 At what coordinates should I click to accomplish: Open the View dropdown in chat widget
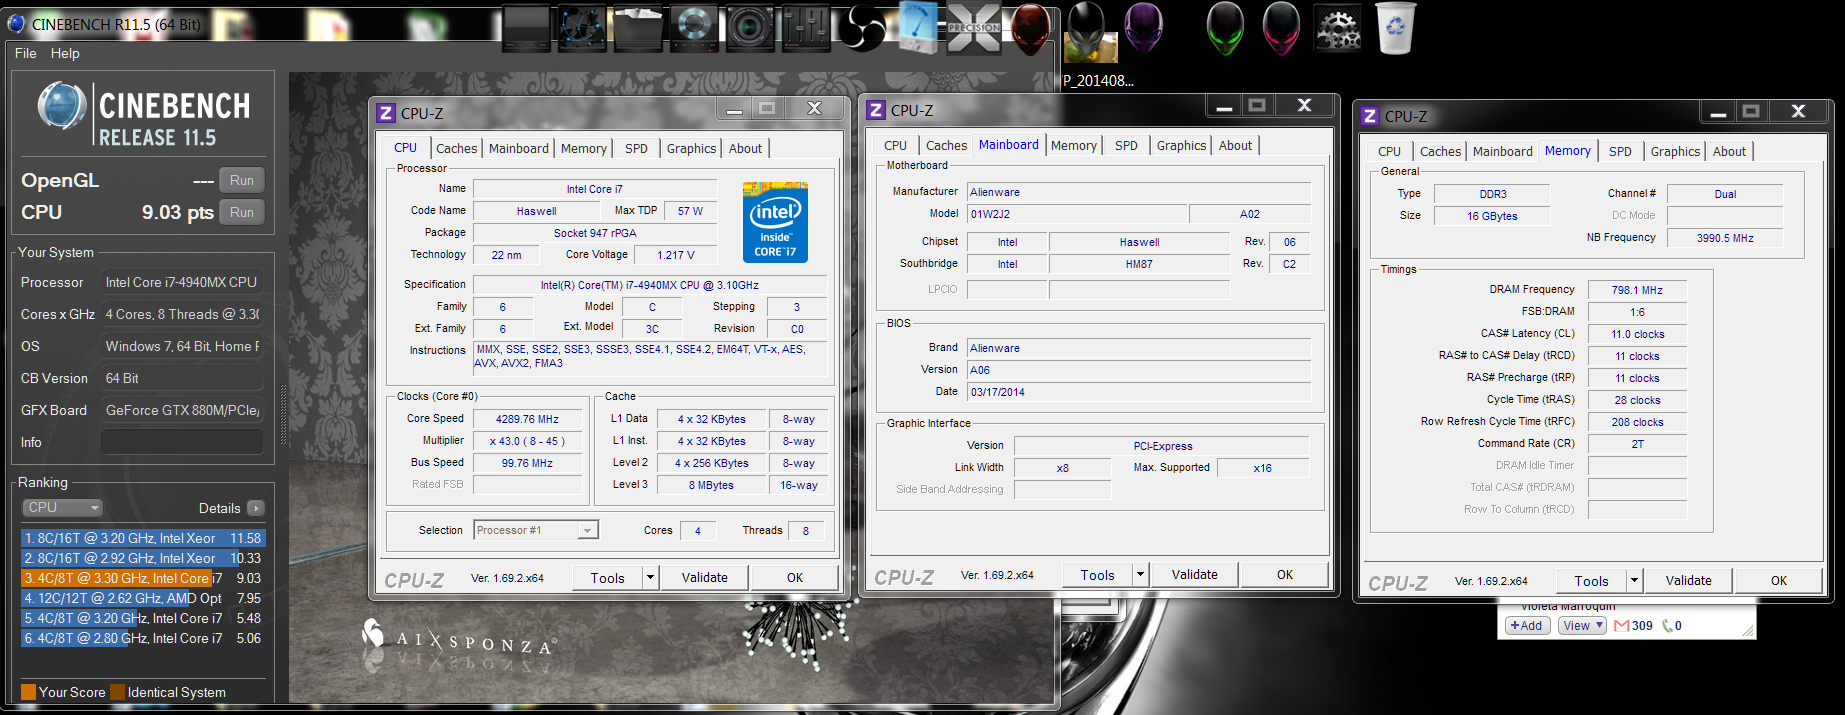coord(1582,626)
